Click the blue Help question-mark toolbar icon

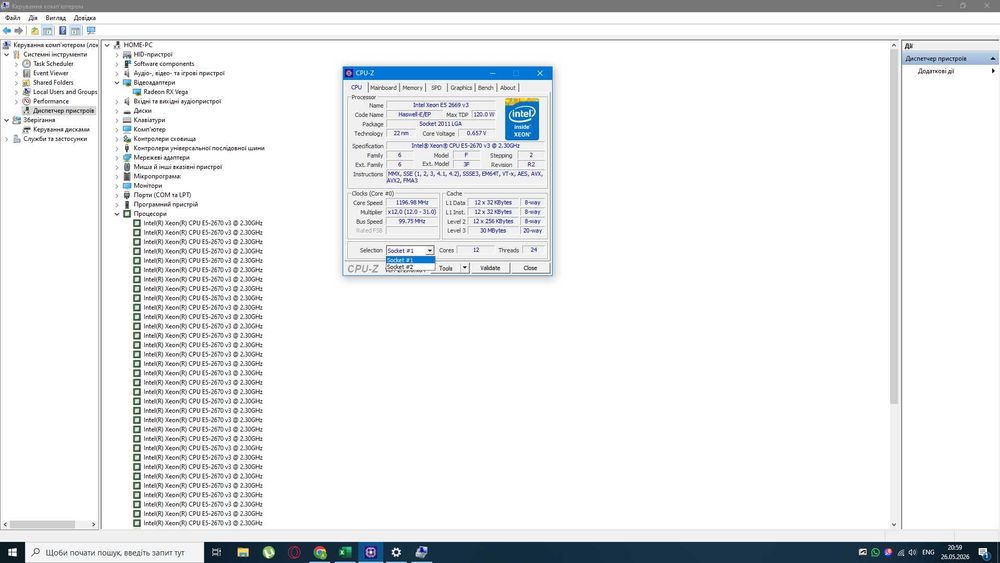click(x=62, y=31)
